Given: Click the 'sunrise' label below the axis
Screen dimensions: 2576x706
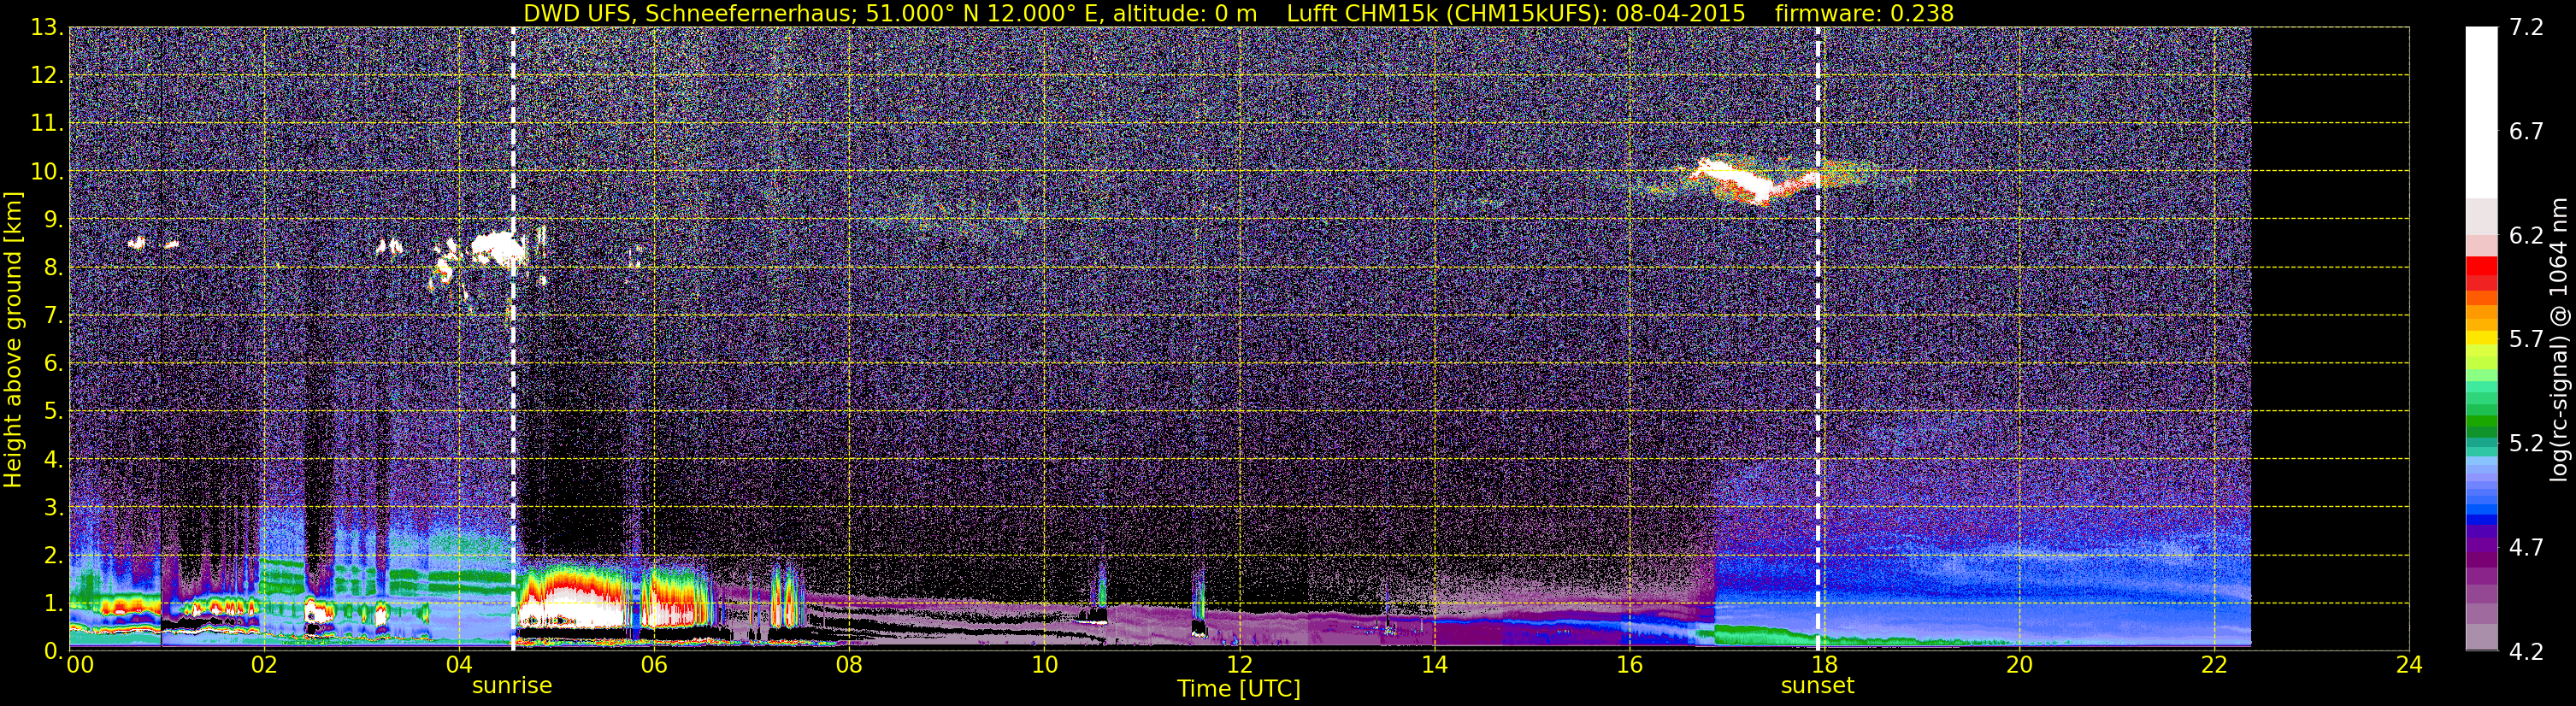Looking at the screenshot, I should (x=512, y=686).
